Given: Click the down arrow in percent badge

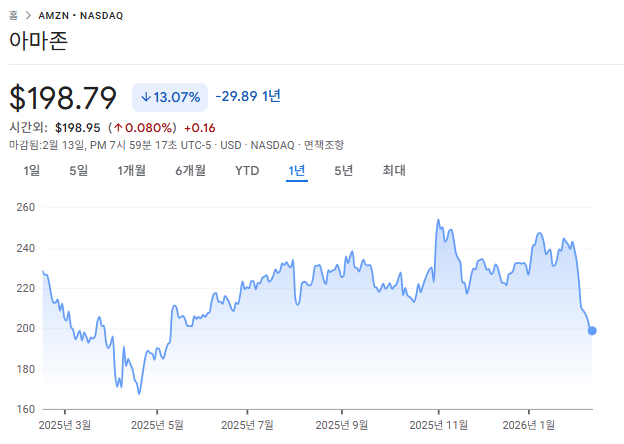Looking at the screenshot, I should (x=146, y=97).
